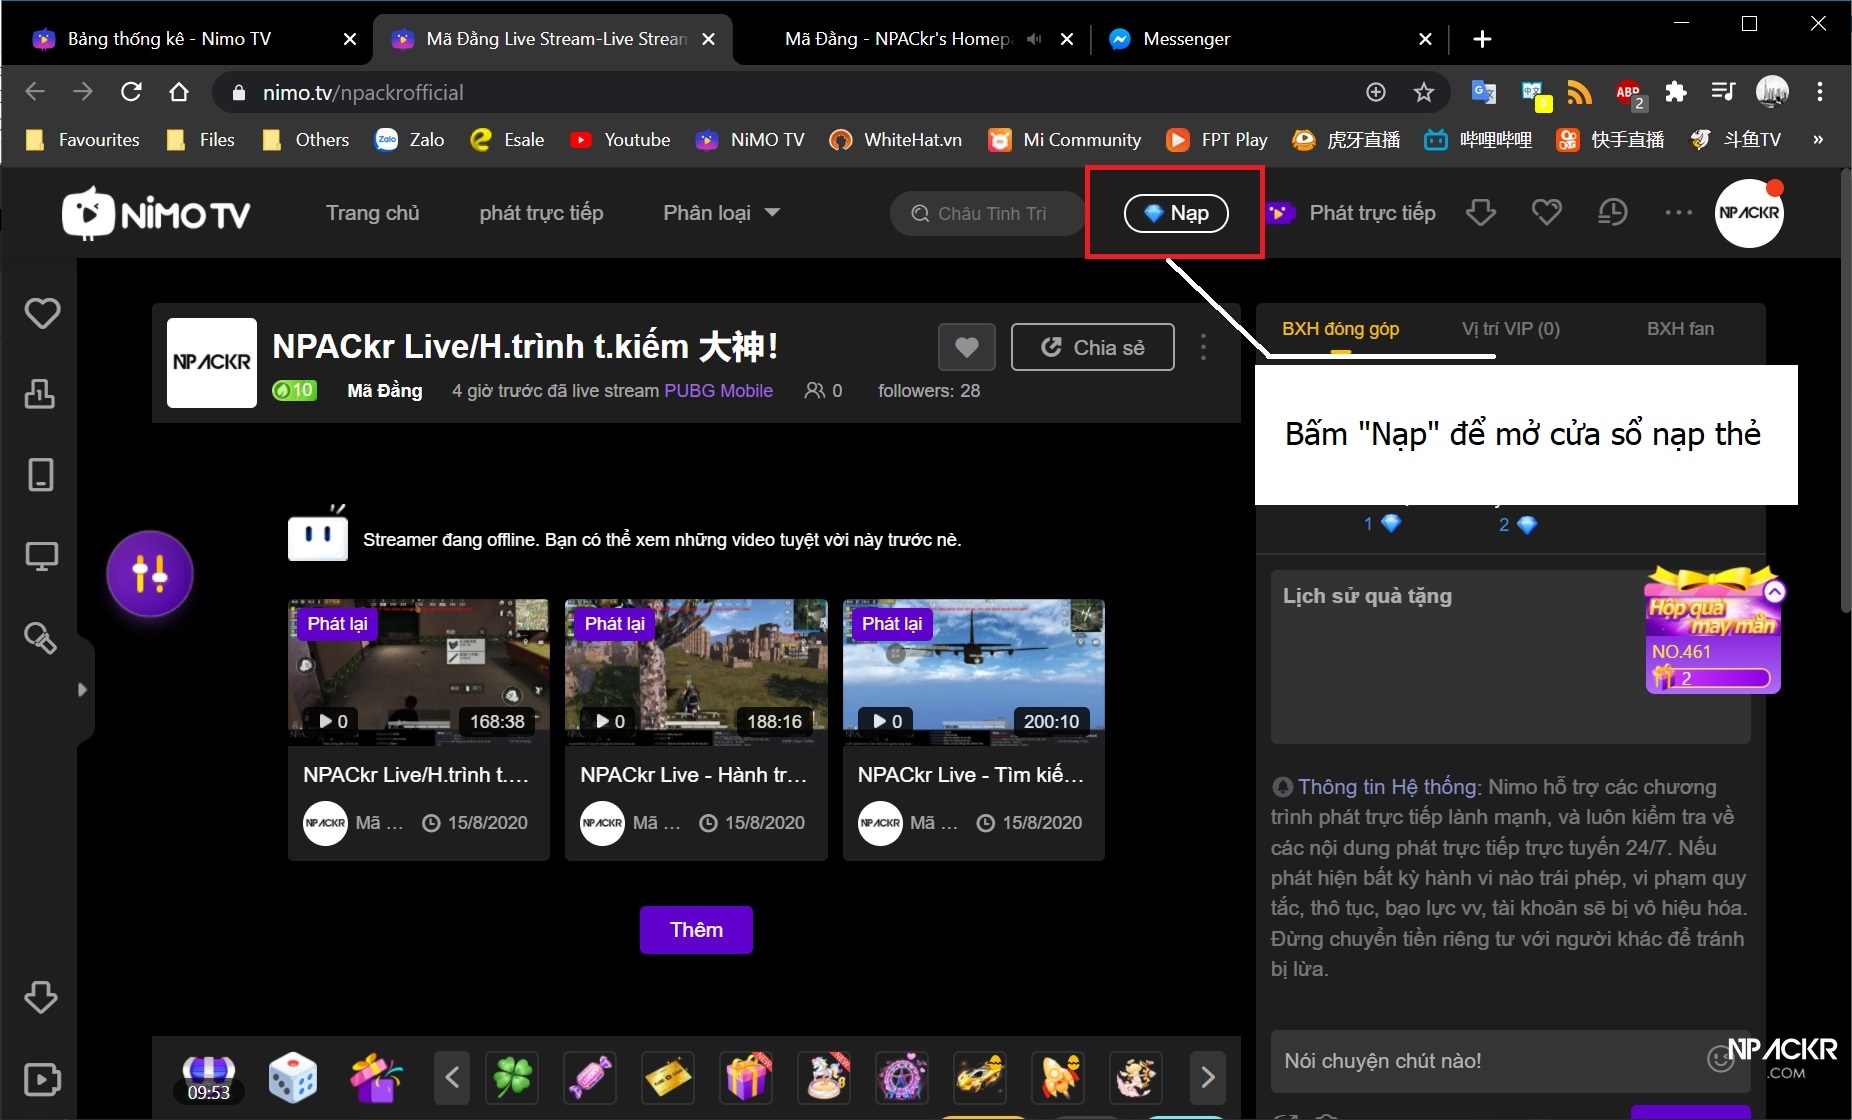Select the rocket gift
Viewport: 1852px width, 1120px height.
click(x=1058, y=1078)
